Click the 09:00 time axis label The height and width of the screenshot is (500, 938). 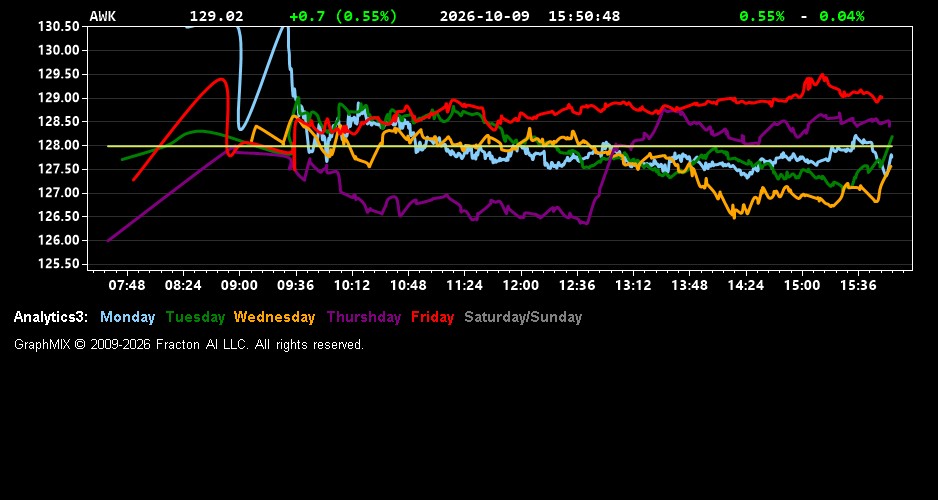point(239,286)
